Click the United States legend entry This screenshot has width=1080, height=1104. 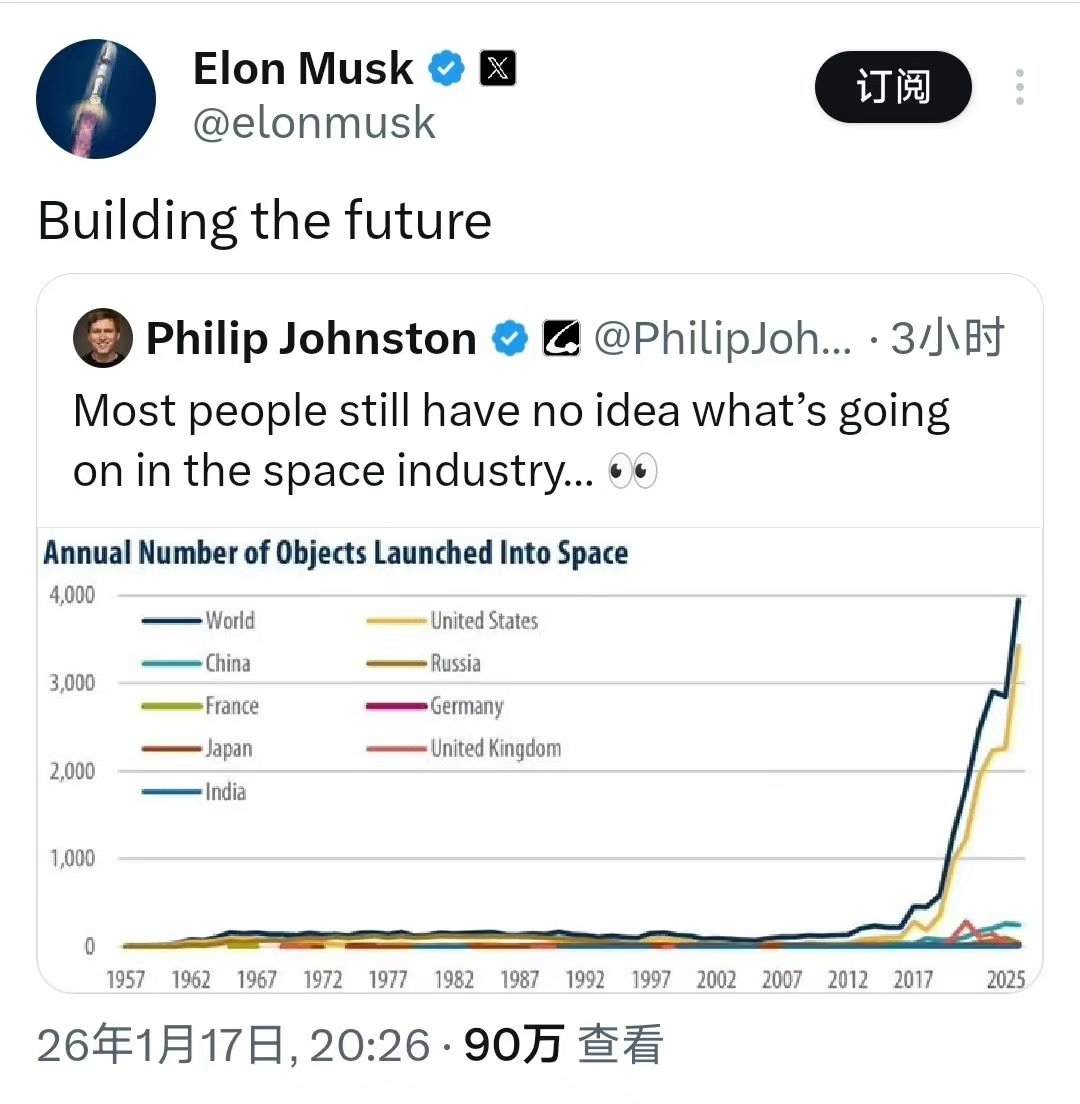(484, 621)
